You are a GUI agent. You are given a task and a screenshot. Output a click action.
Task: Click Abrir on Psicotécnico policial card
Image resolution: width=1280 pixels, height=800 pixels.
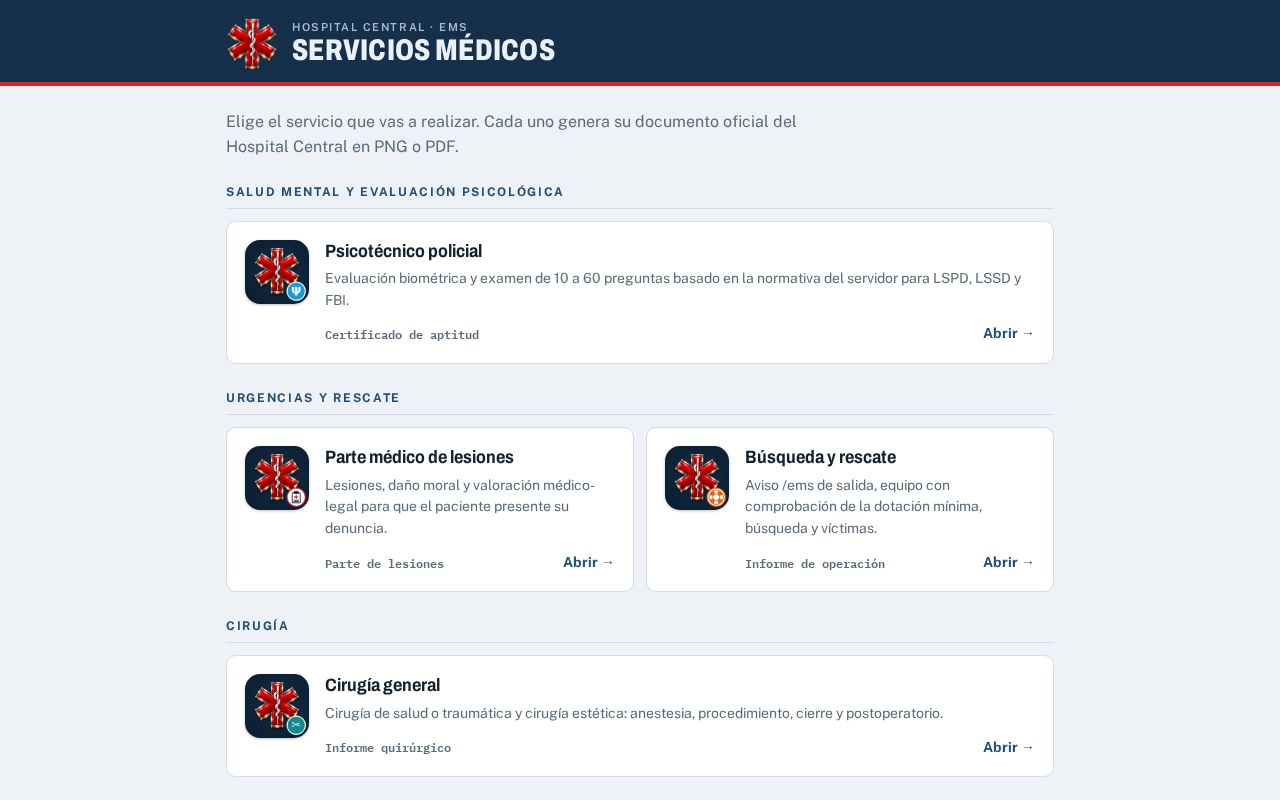(x=1009, y=333)
